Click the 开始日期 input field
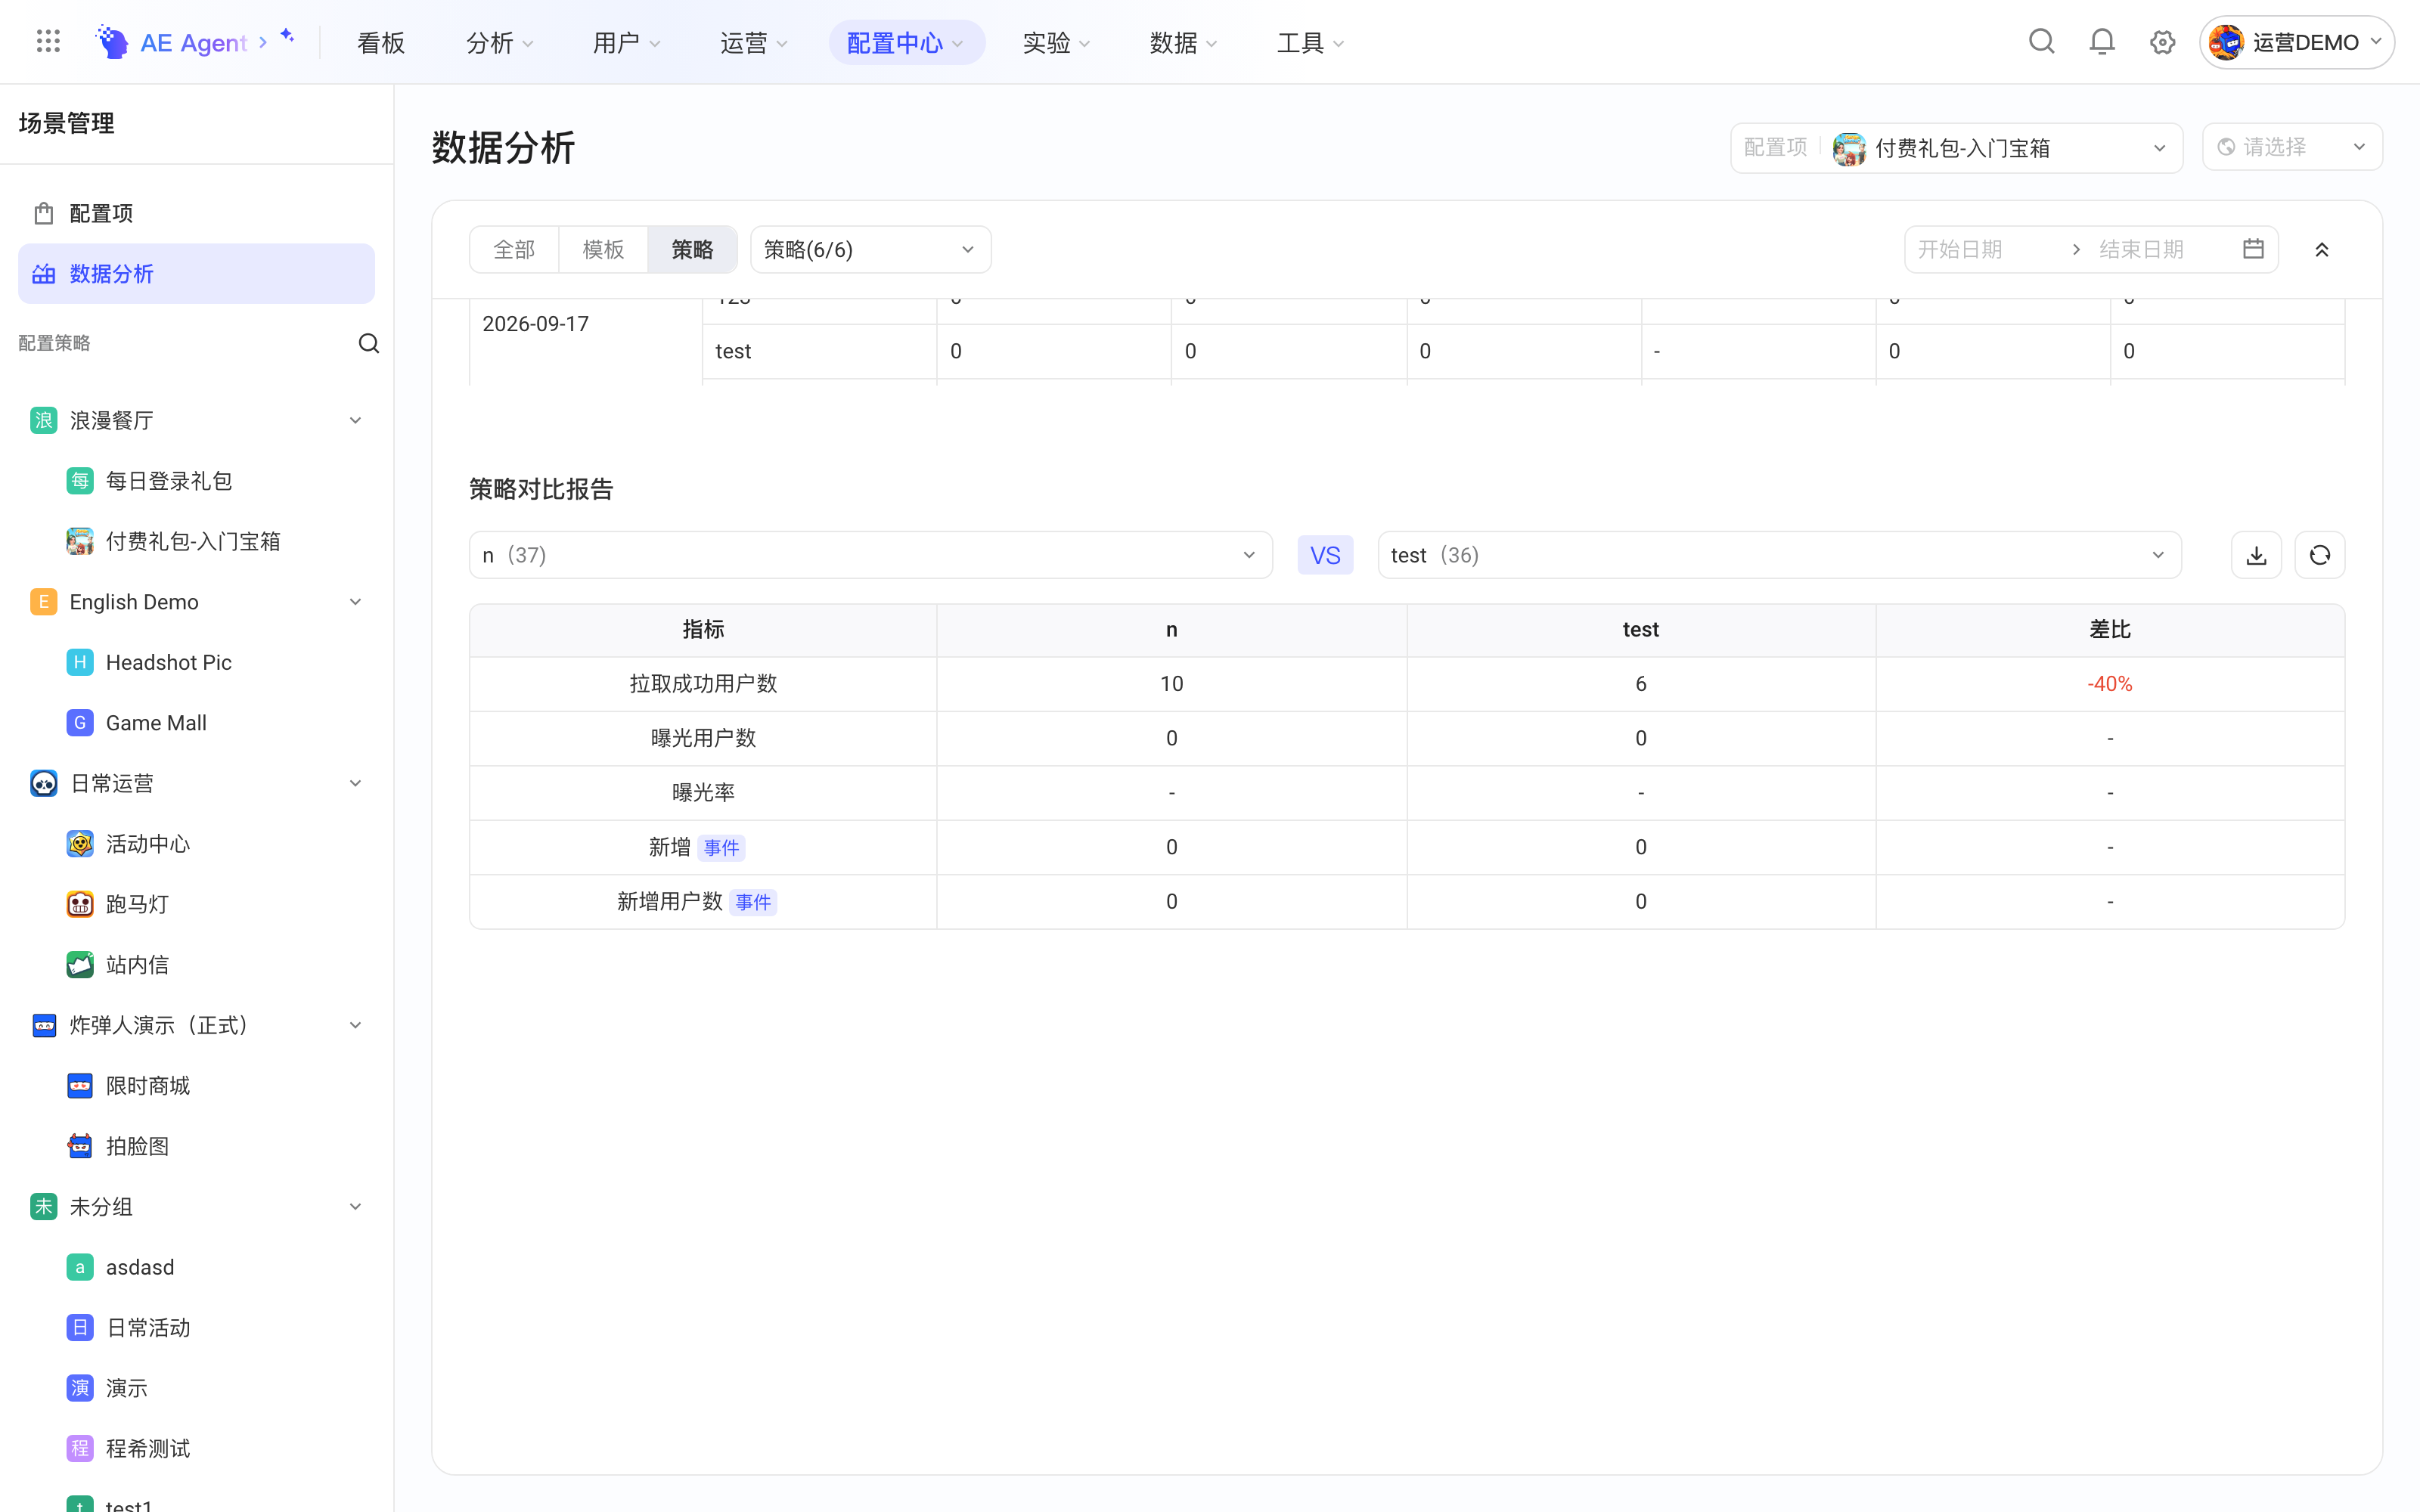The image size is (2420, 1512). [x=1985, y=249]
